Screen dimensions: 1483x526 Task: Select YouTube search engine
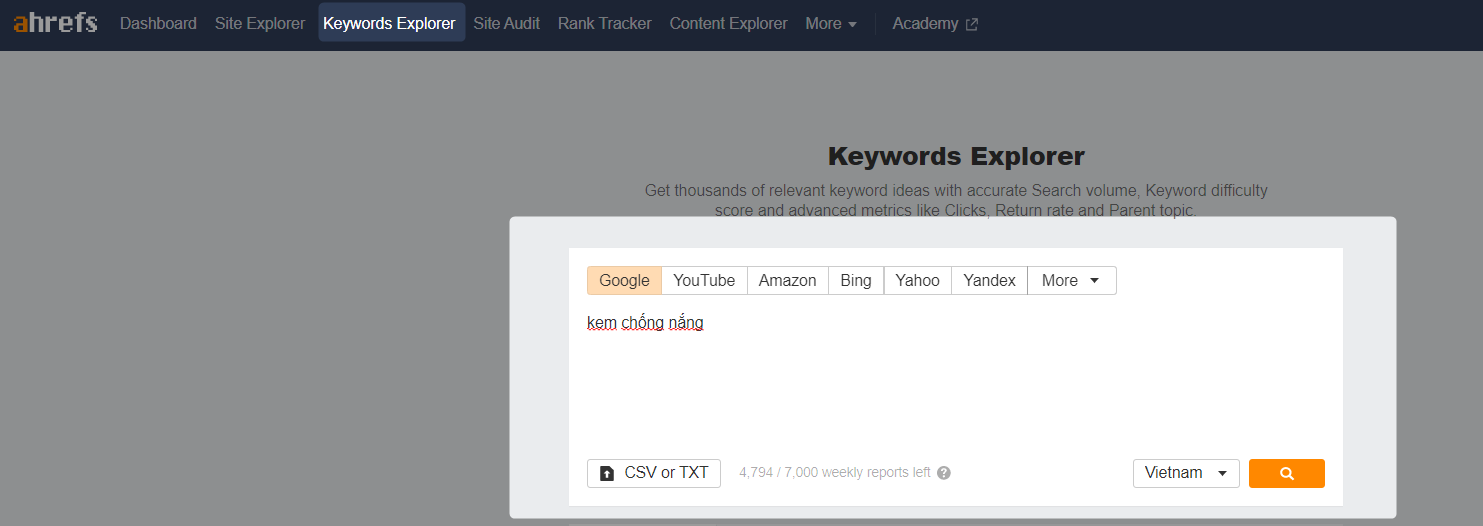[x=704, y=281]
